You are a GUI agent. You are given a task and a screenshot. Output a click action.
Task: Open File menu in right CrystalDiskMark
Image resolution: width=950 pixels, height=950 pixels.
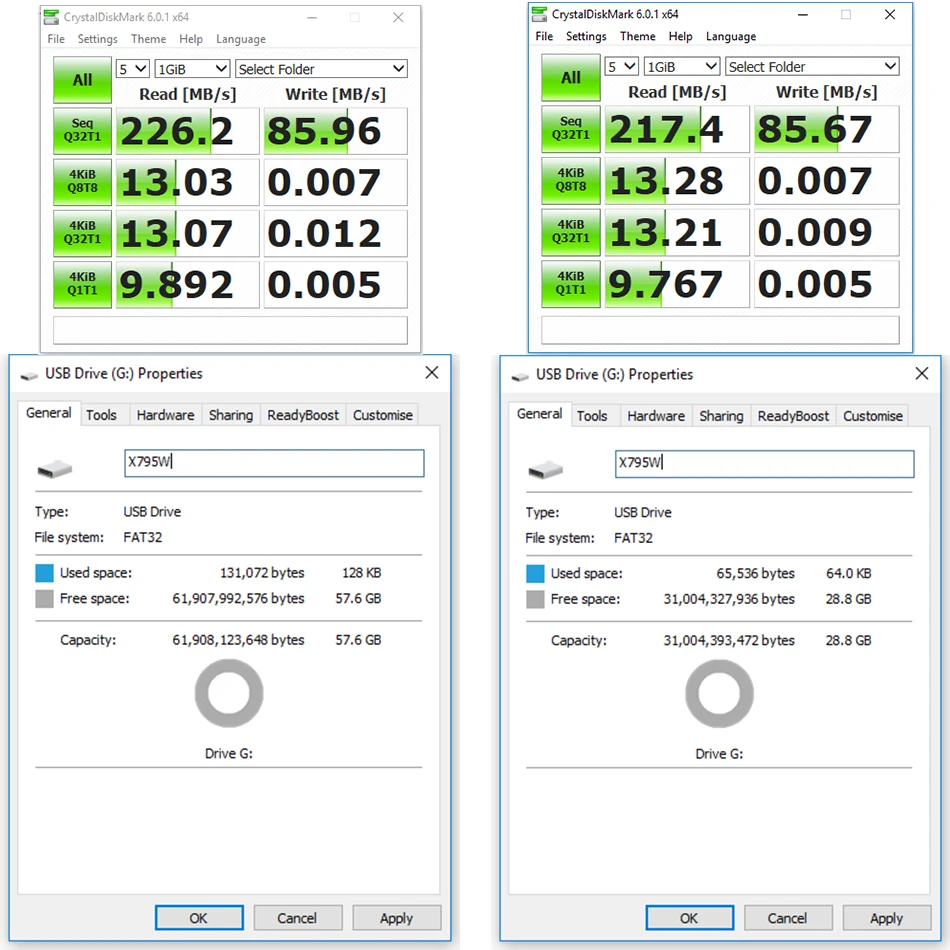click(x=544, y=36)
